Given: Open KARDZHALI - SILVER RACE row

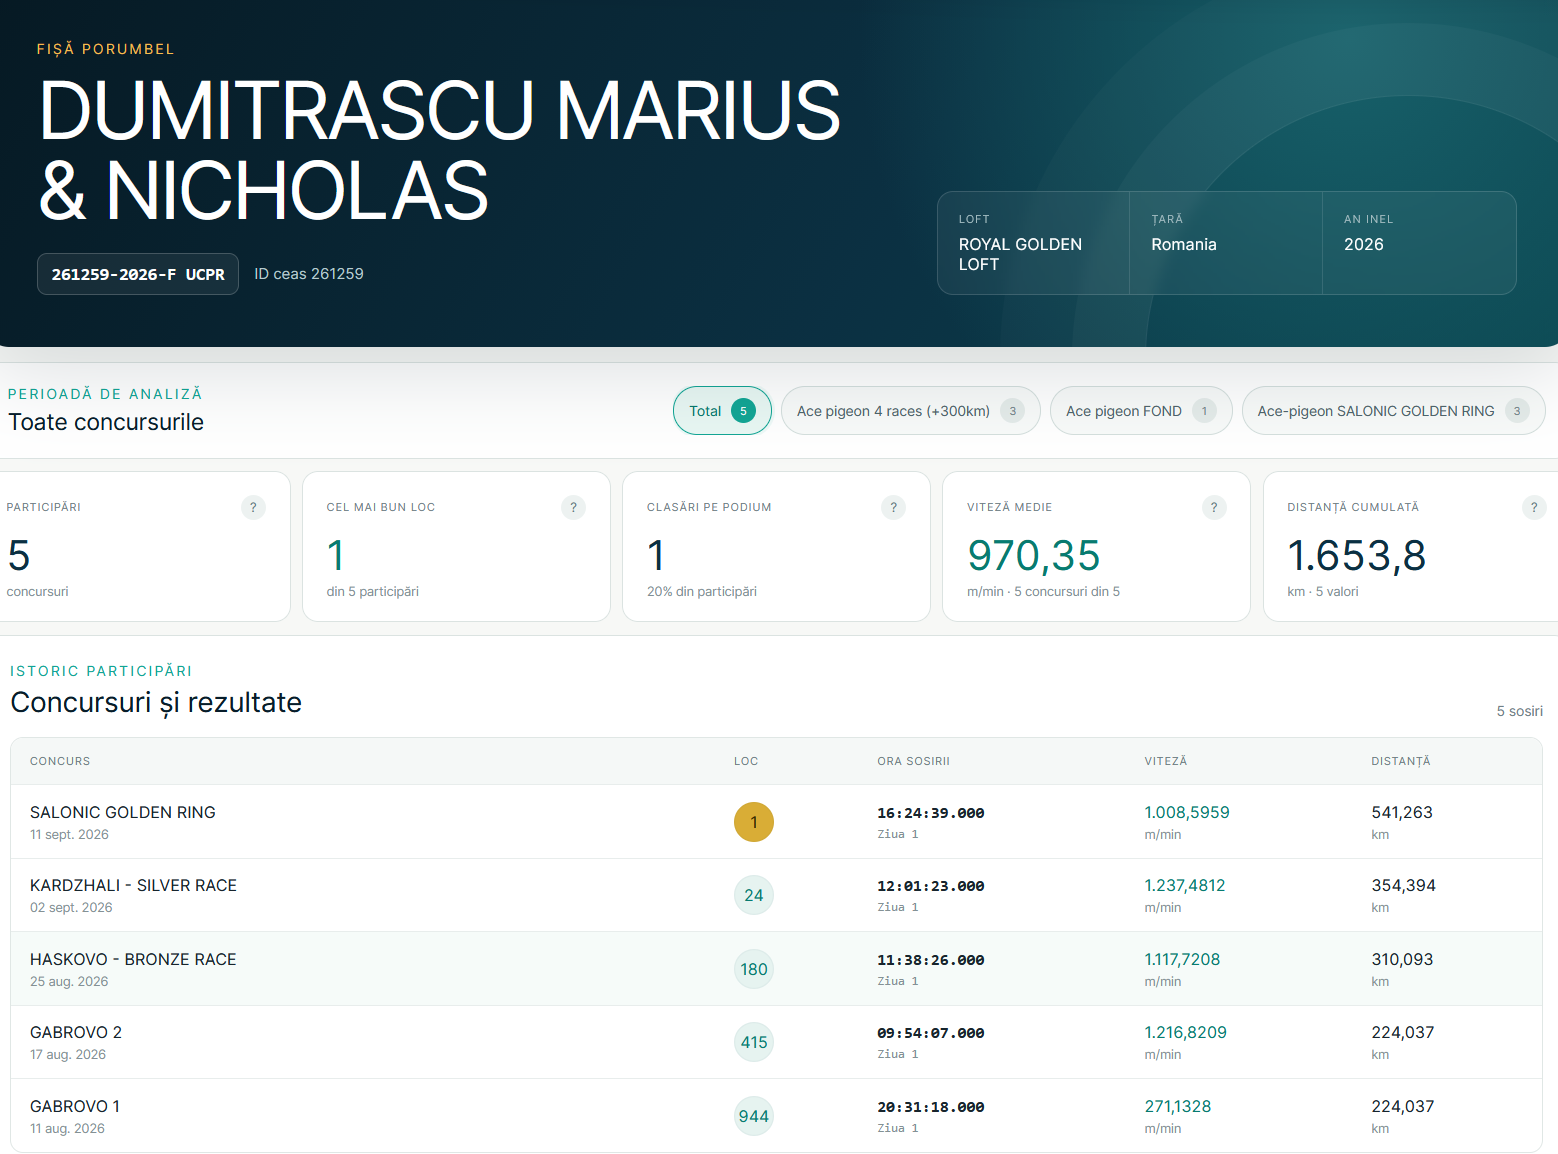Looking at the screenshot, I should pyautogui.click(x=776, y=895).
